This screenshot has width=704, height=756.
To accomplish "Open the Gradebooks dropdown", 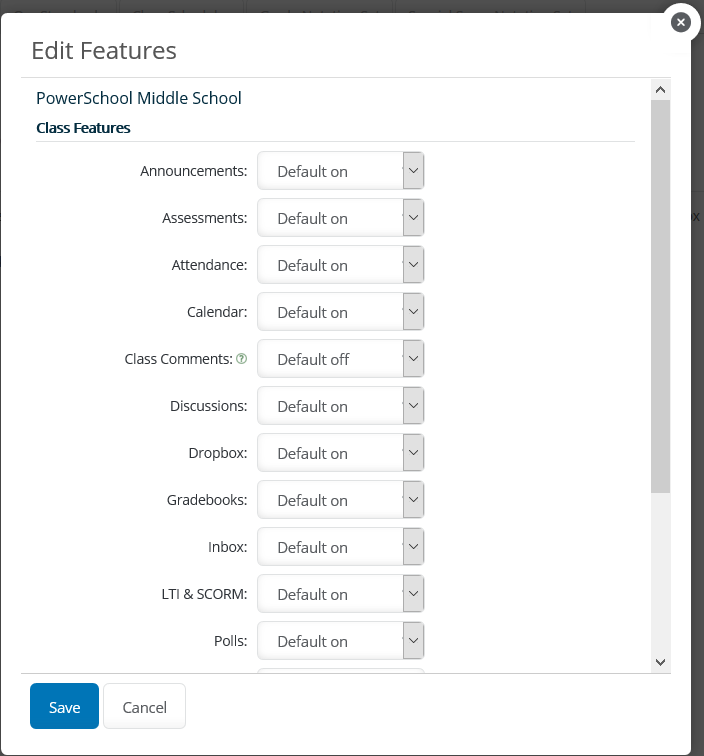I will pyautogui.click(x=340, y=500).
